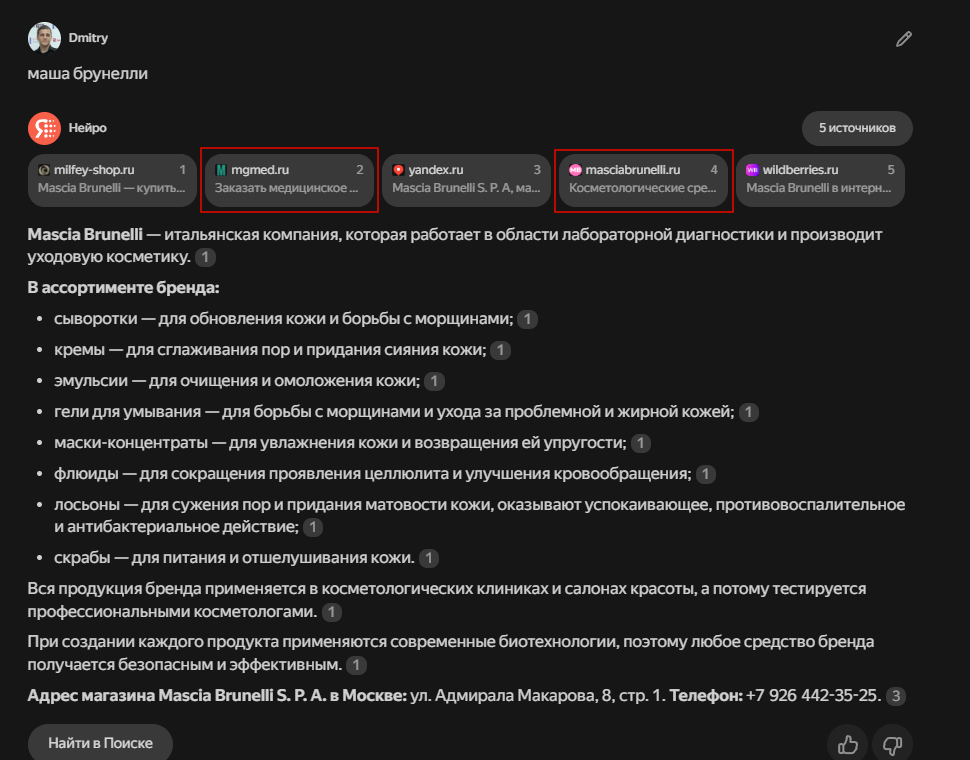Open the mgmed.ru source card
This screenshot has height=760, width=970.
coord(289,180)
